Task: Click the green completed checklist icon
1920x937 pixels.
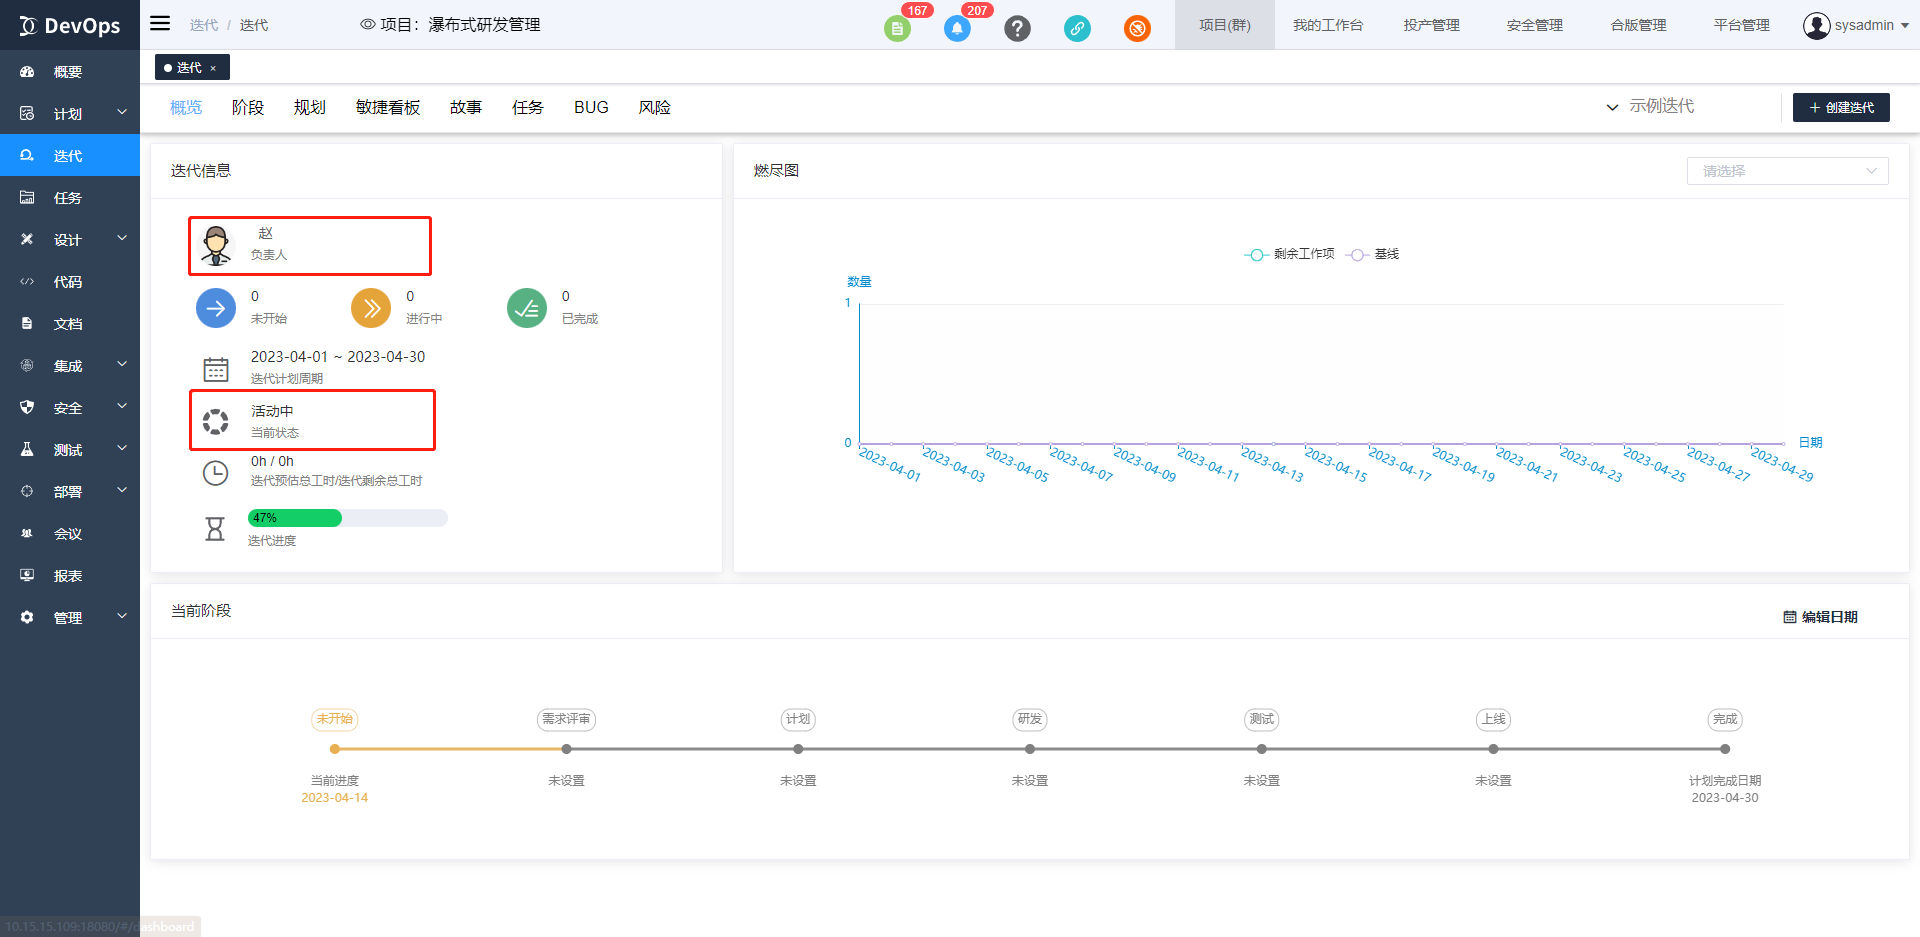Action: 527,308
